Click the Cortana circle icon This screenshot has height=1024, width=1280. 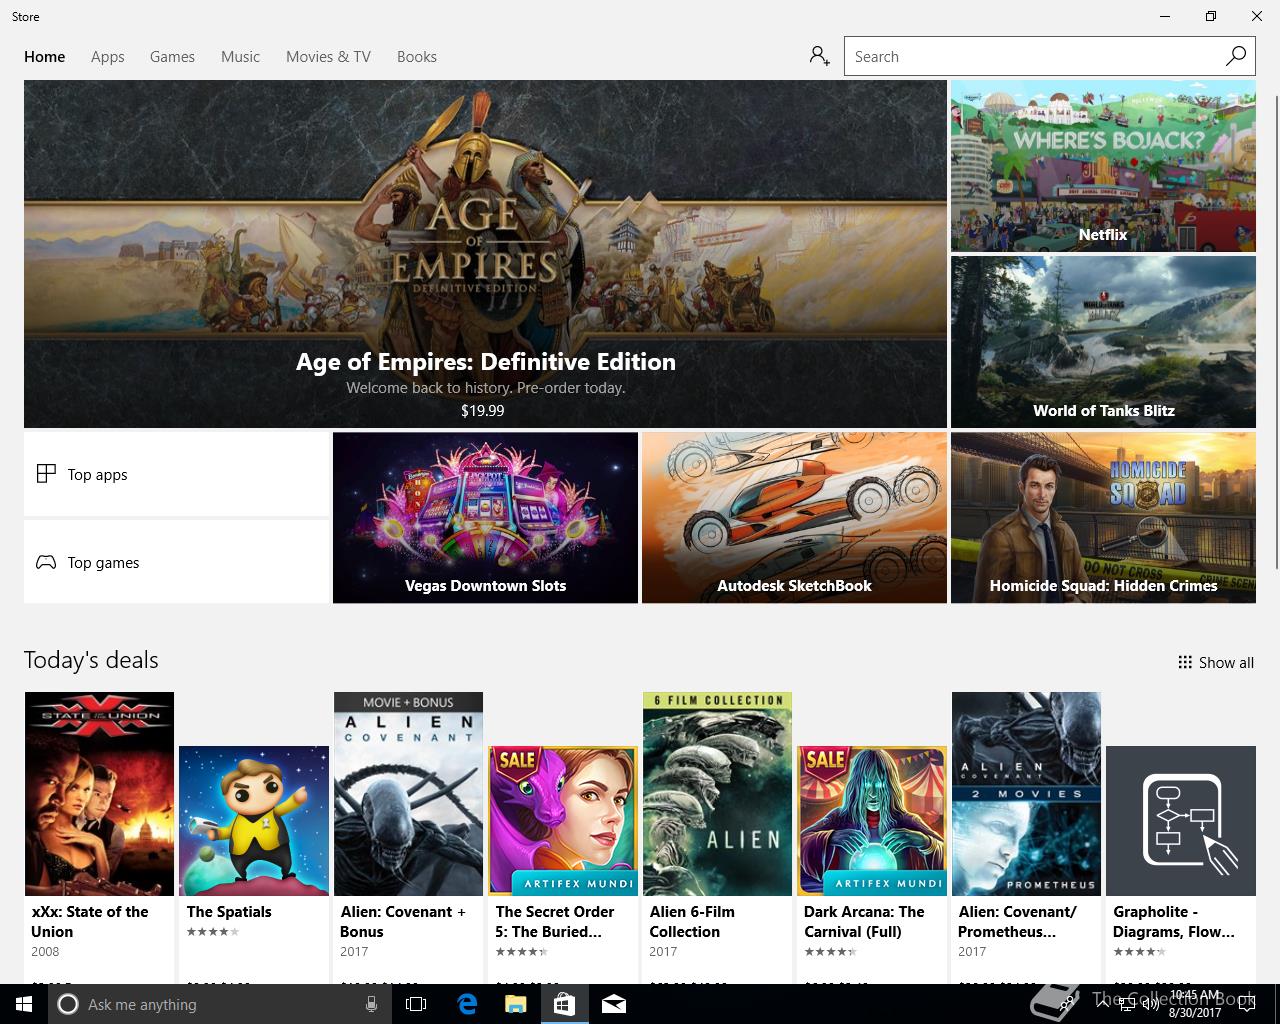pos(68,1004)
